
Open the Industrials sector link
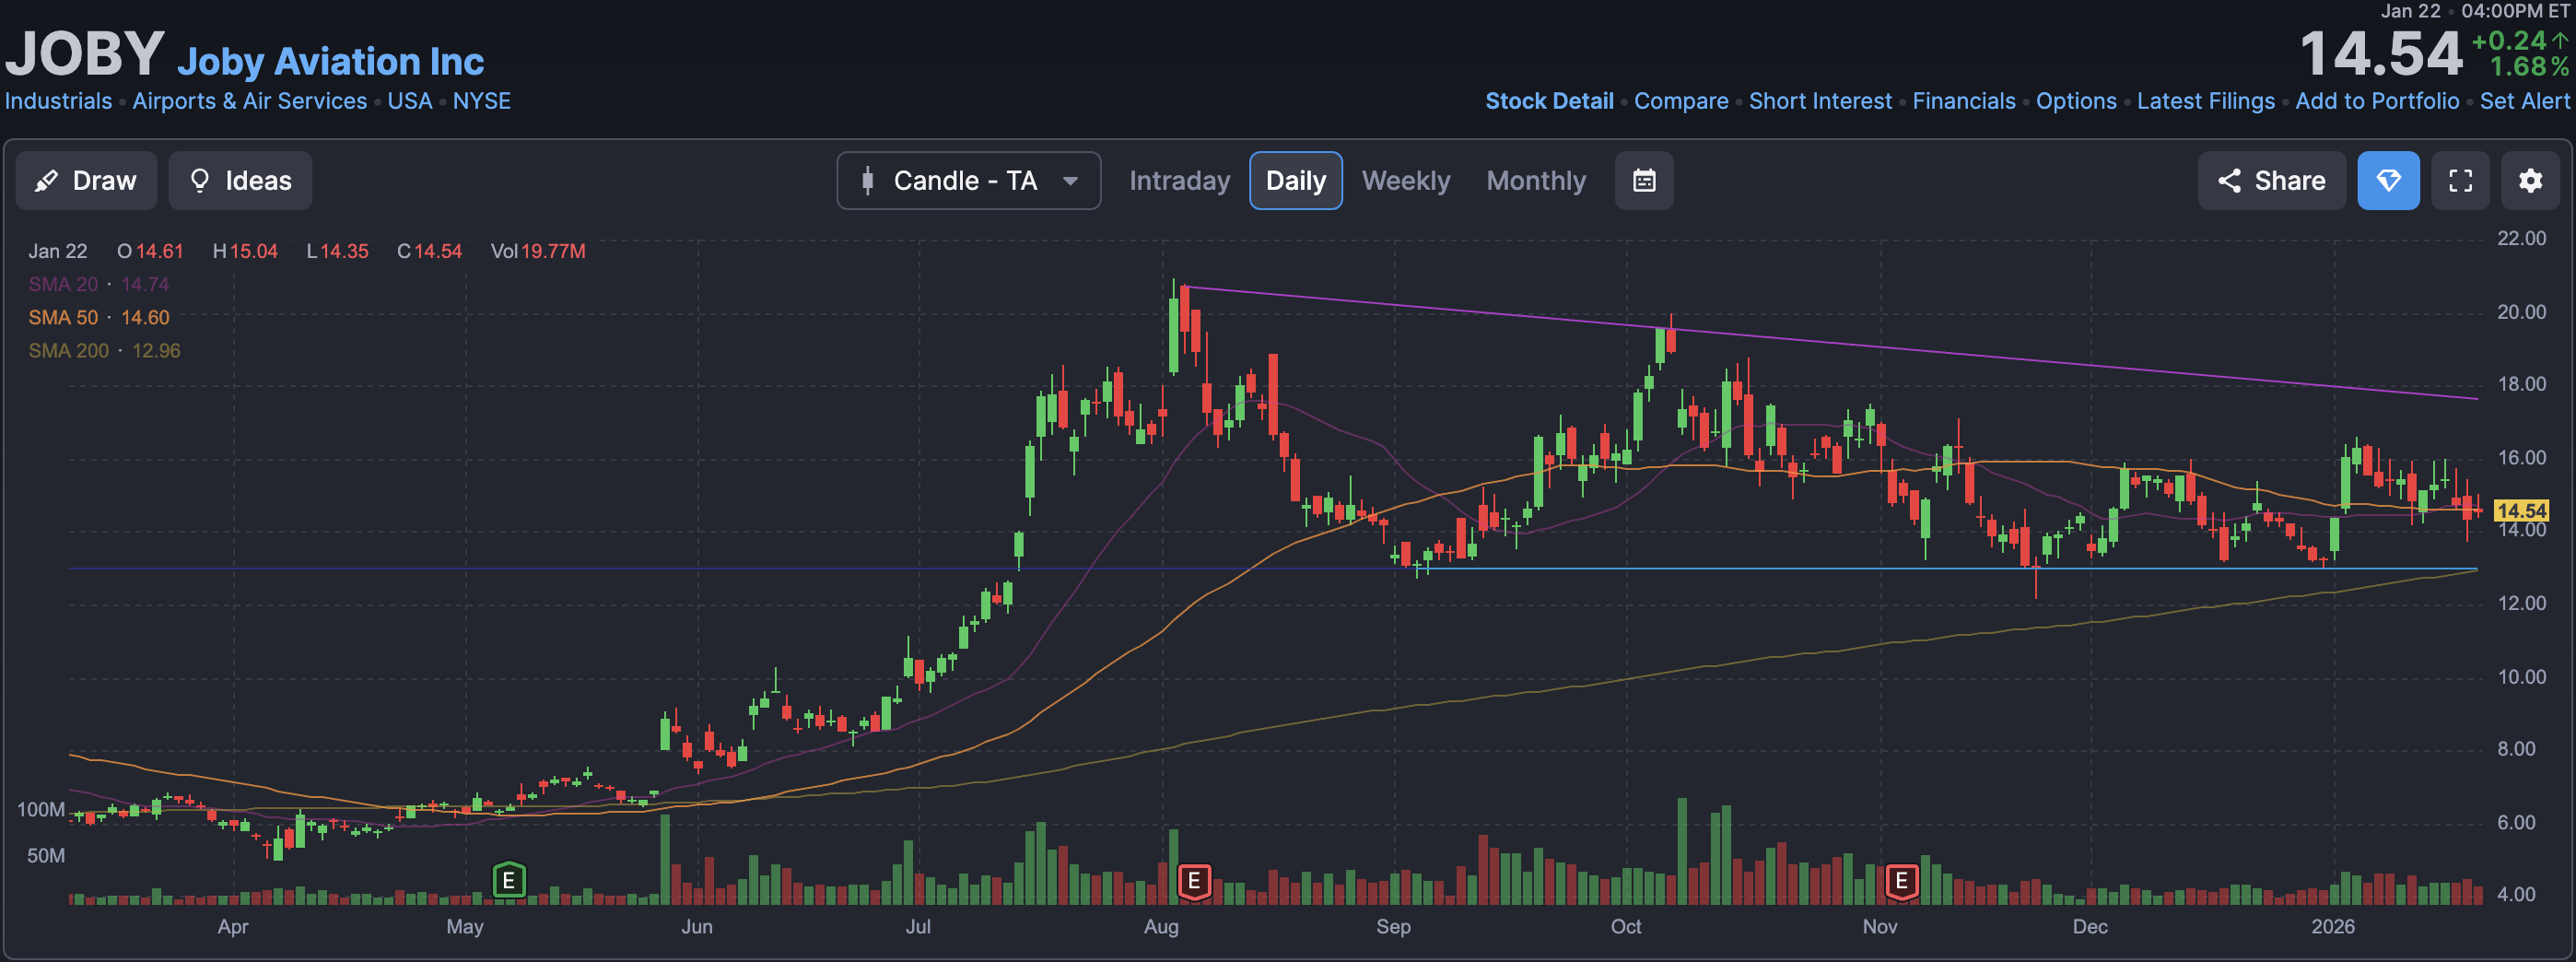(x=58, y=101)
